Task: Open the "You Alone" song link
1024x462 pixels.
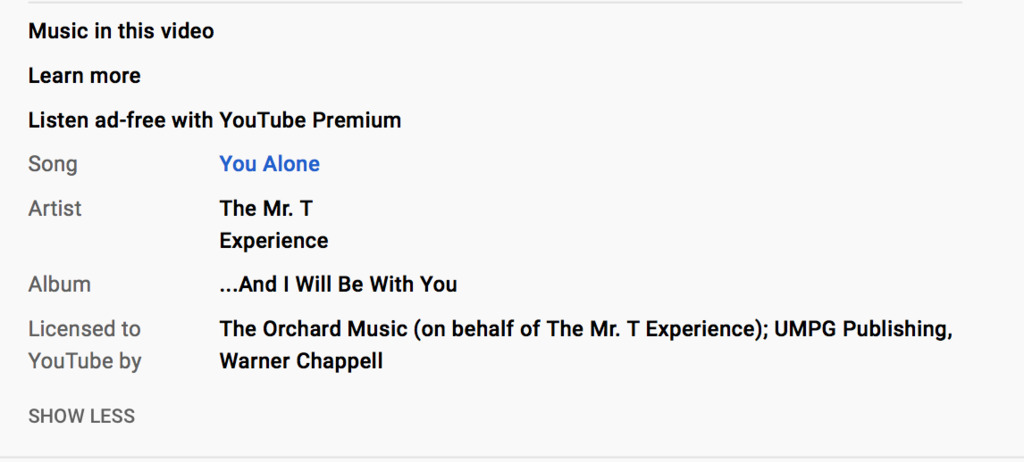Action: (x=269, y=164)
